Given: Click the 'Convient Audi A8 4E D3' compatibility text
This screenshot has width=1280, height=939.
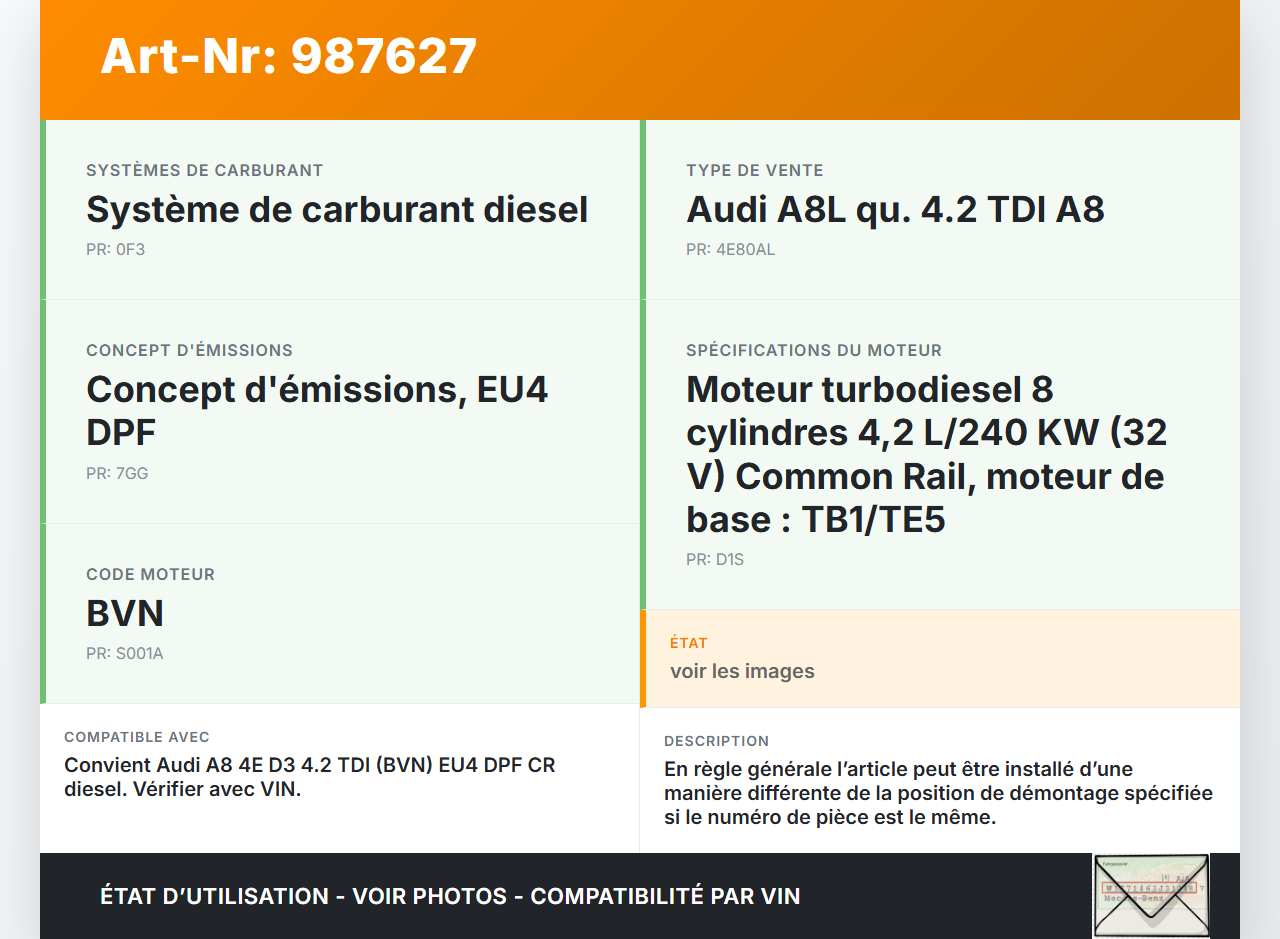Looking at the screenshot, I should pos(310,777).
